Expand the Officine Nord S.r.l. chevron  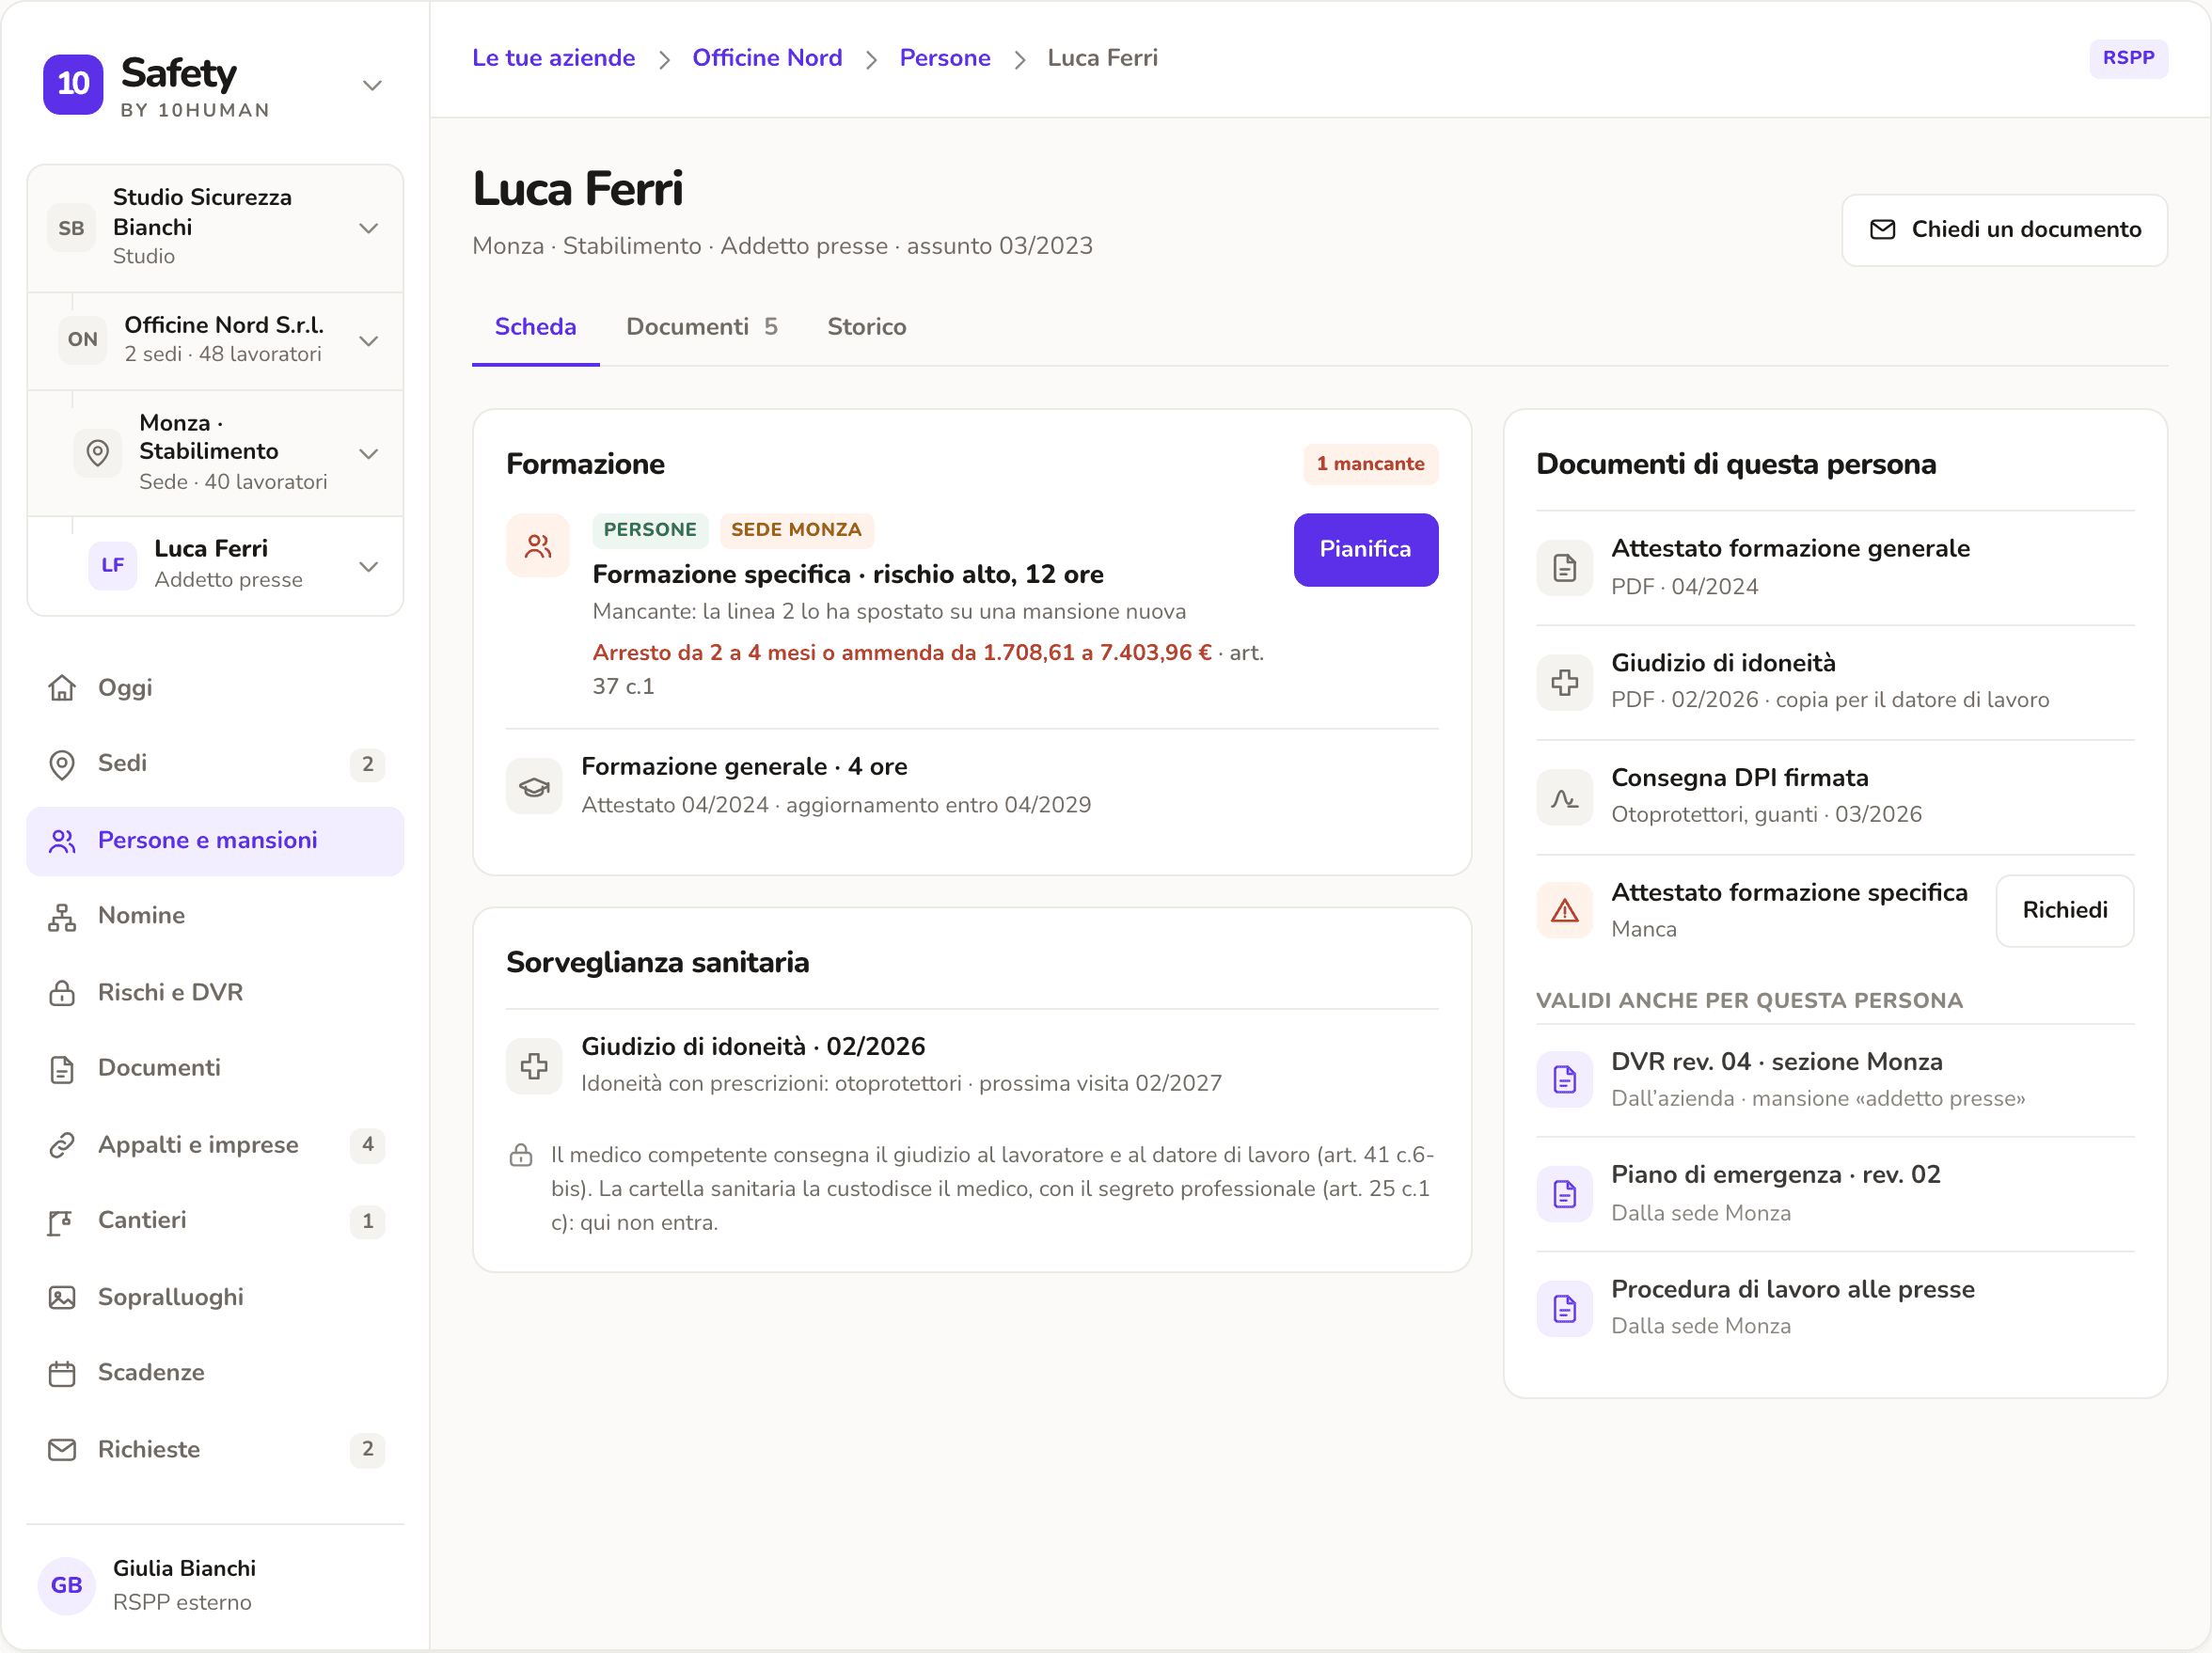coord(368,341)
